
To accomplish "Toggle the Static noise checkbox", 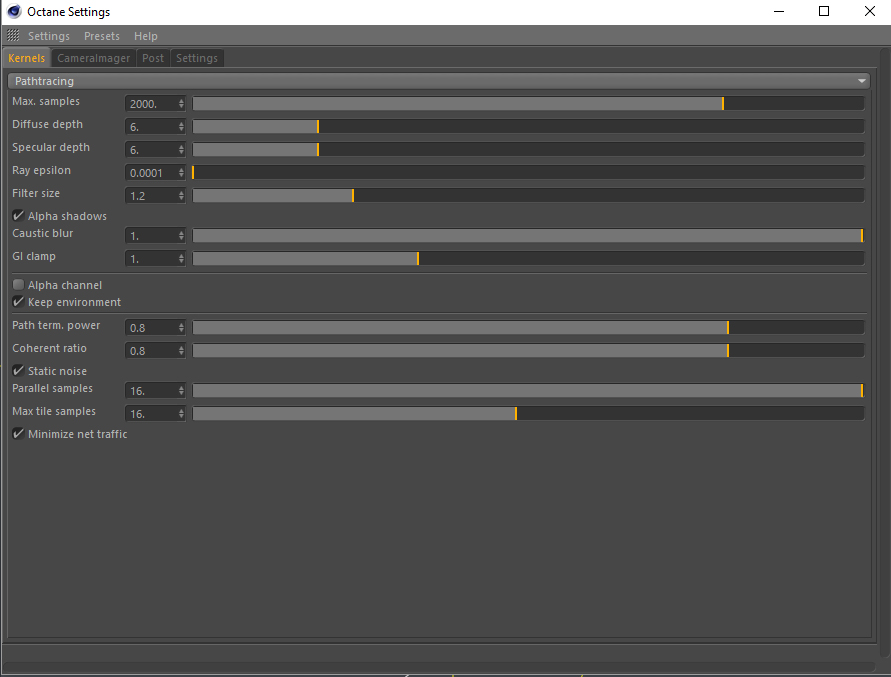I will click(x=18, y=370).
